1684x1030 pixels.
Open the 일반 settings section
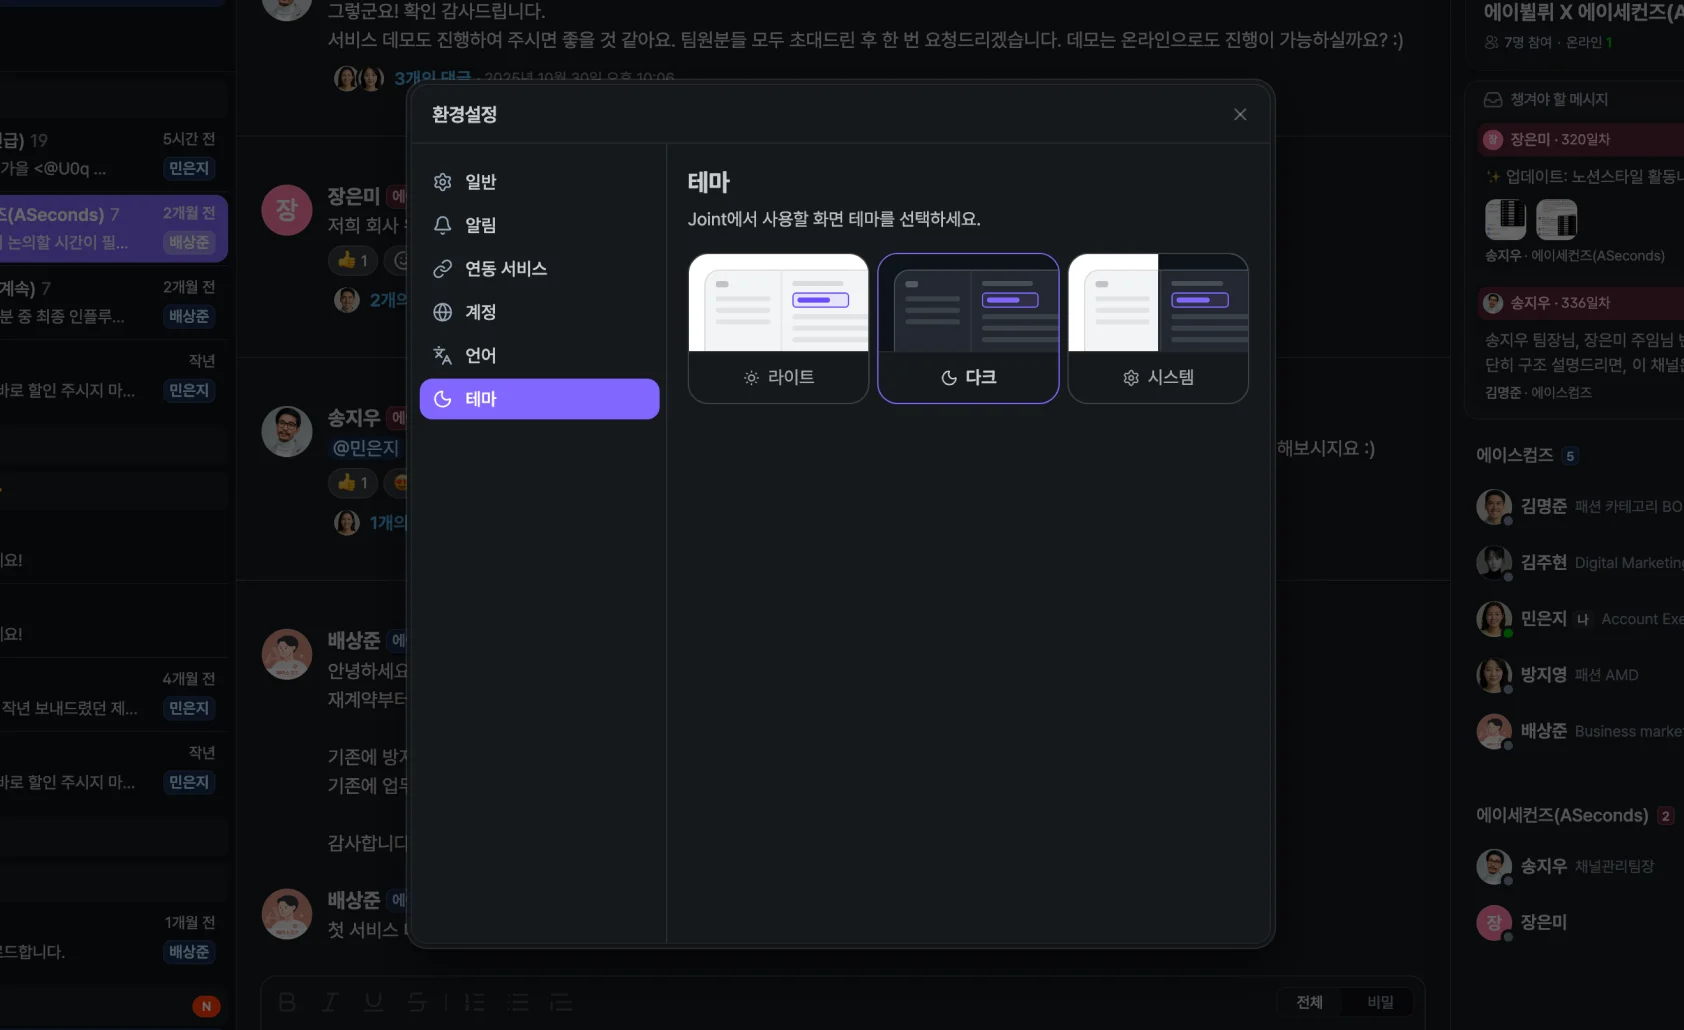point(539,182)
